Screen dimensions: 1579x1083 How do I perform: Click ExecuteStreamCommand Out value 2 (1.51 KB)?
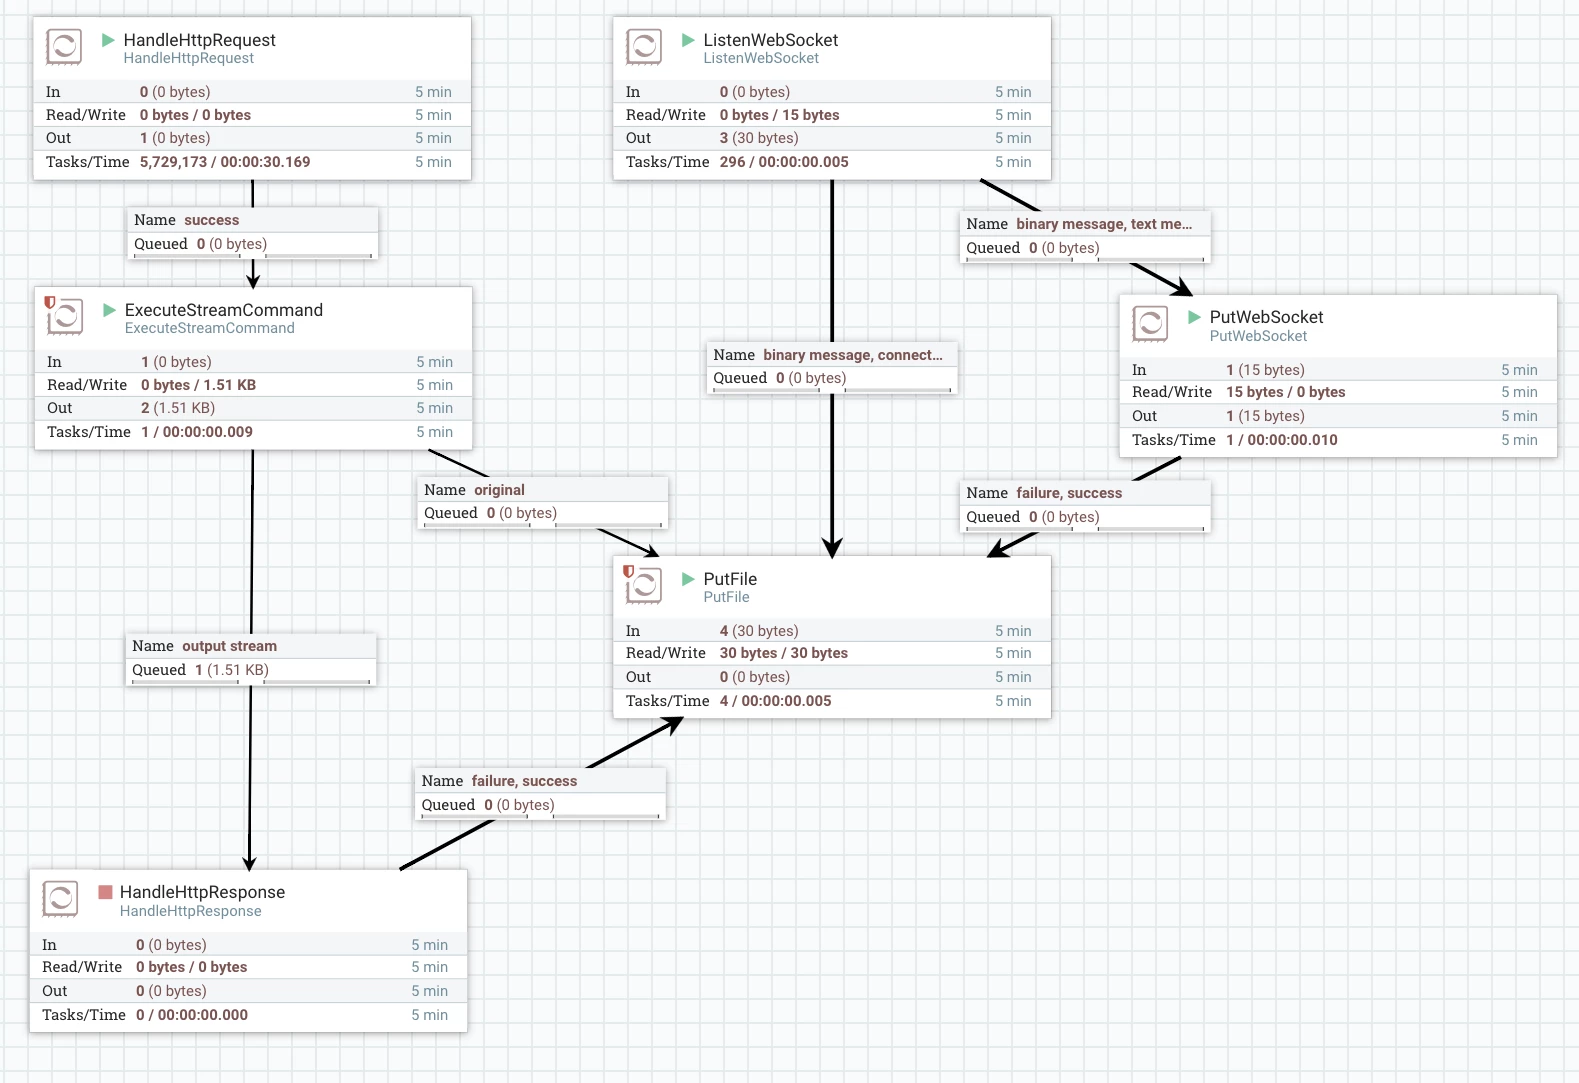point(178,408)
